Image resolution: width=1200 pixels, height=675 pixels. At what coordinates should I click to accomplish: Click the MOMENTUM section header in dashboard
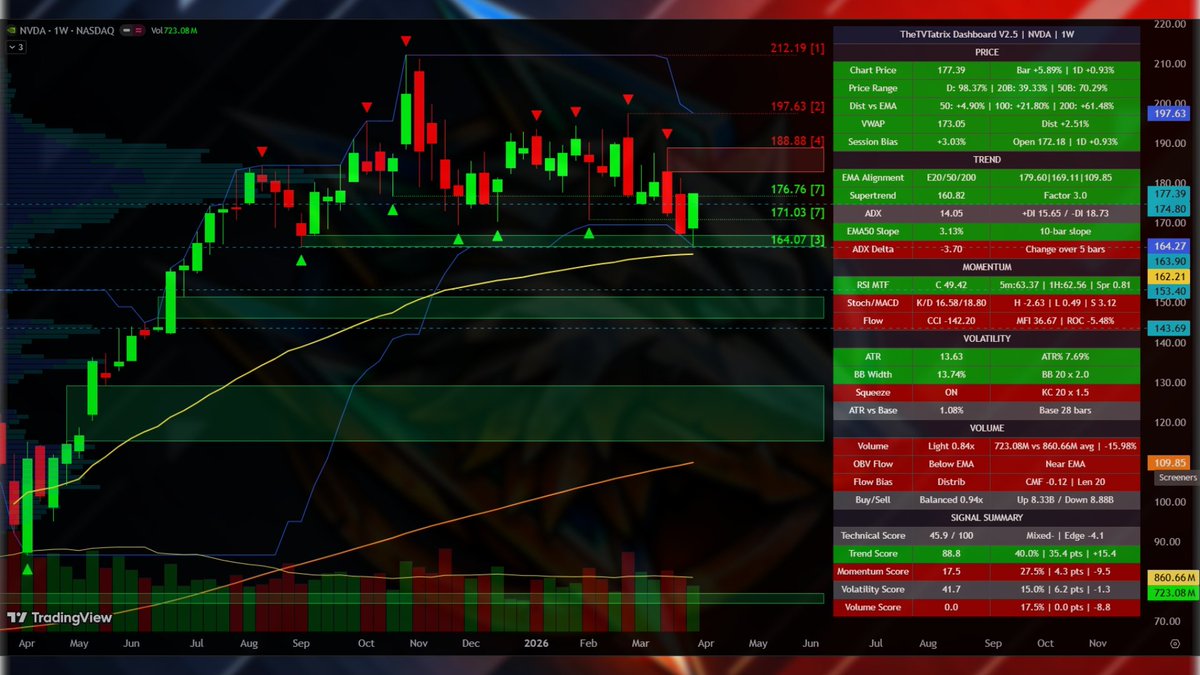pos(986,267)
